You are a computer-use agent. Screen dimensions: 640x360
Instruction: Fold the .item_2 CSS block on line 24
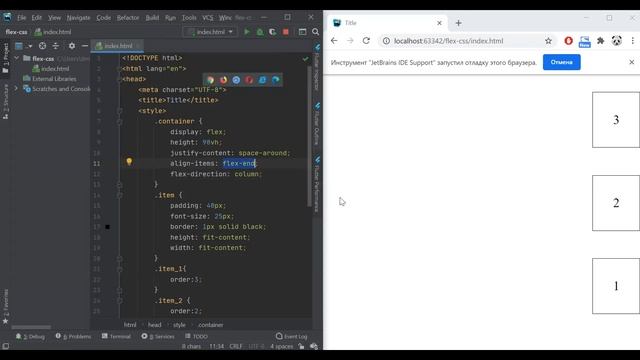(120, 301)
